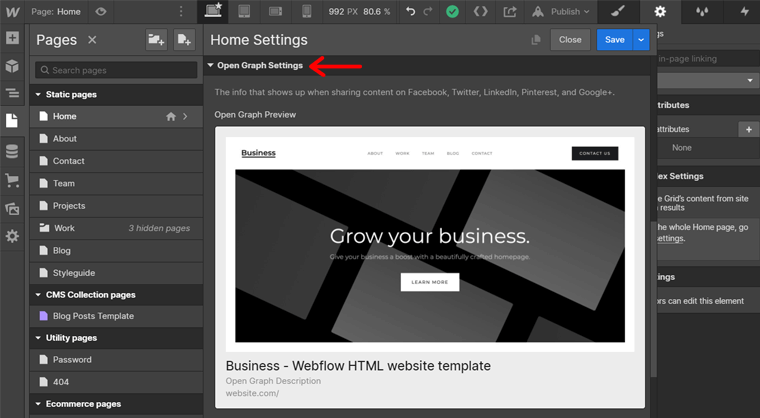760x418 pixels.
Task: Open the Publish dropdown
Action: pyautogui.click(x=561, y=12)
